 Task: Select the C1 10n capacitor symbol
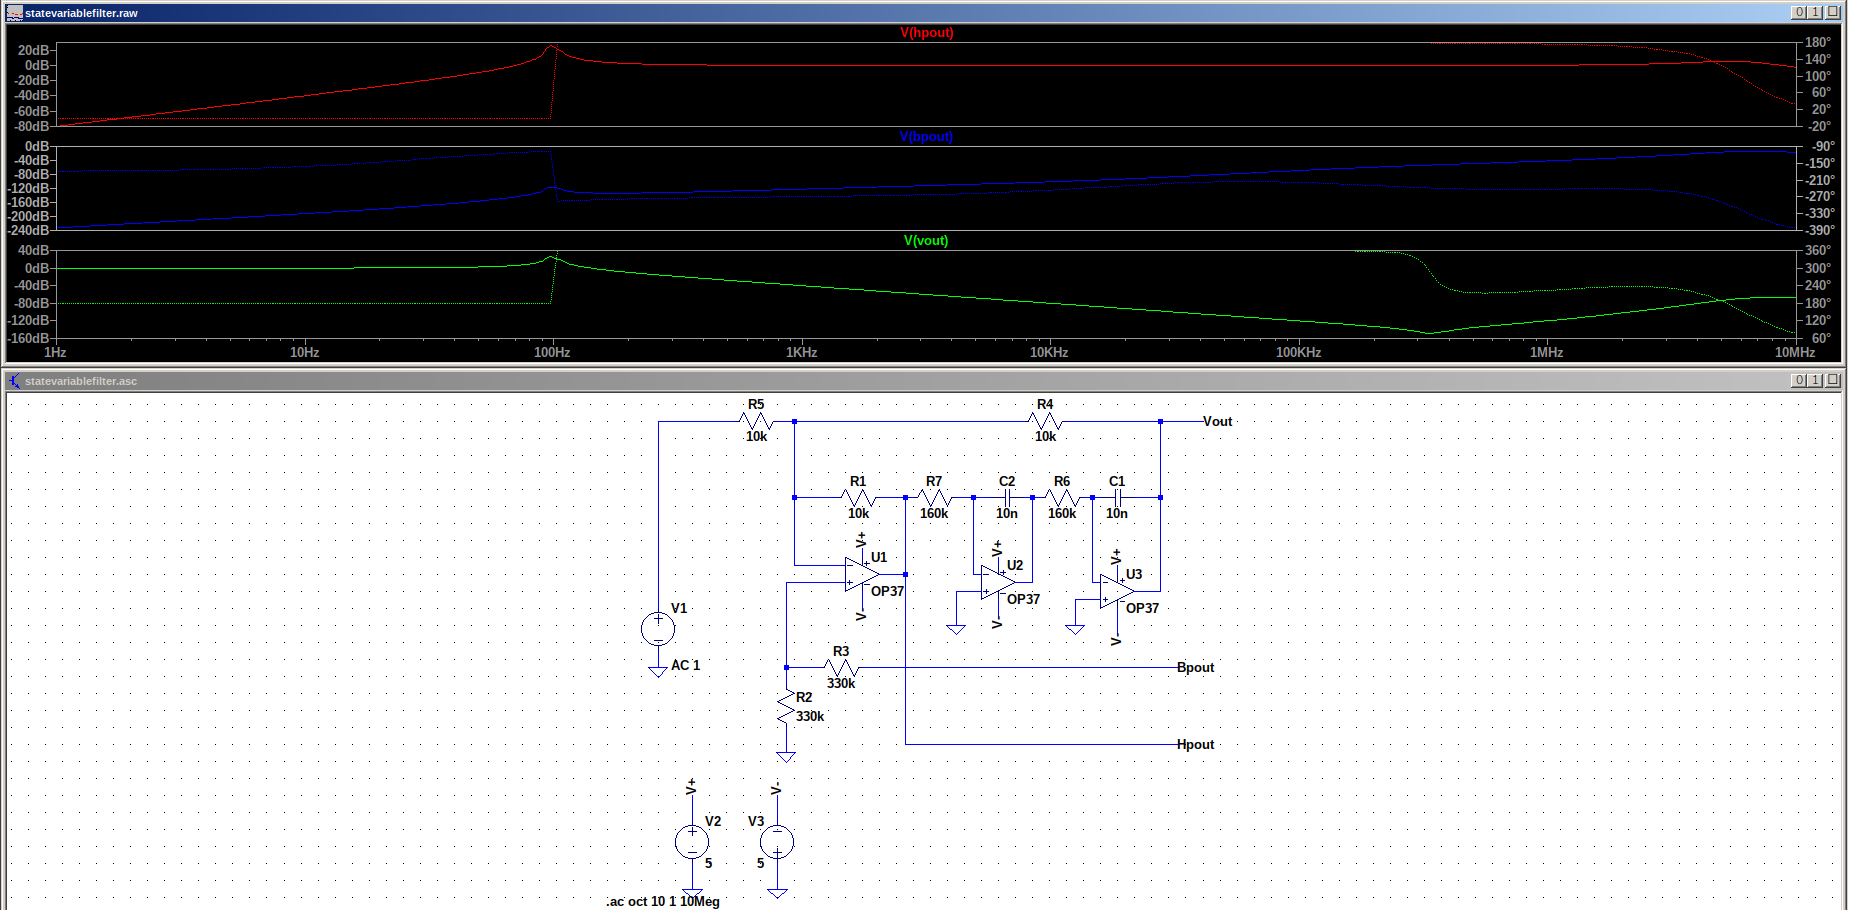click(x=1117, y=497)
